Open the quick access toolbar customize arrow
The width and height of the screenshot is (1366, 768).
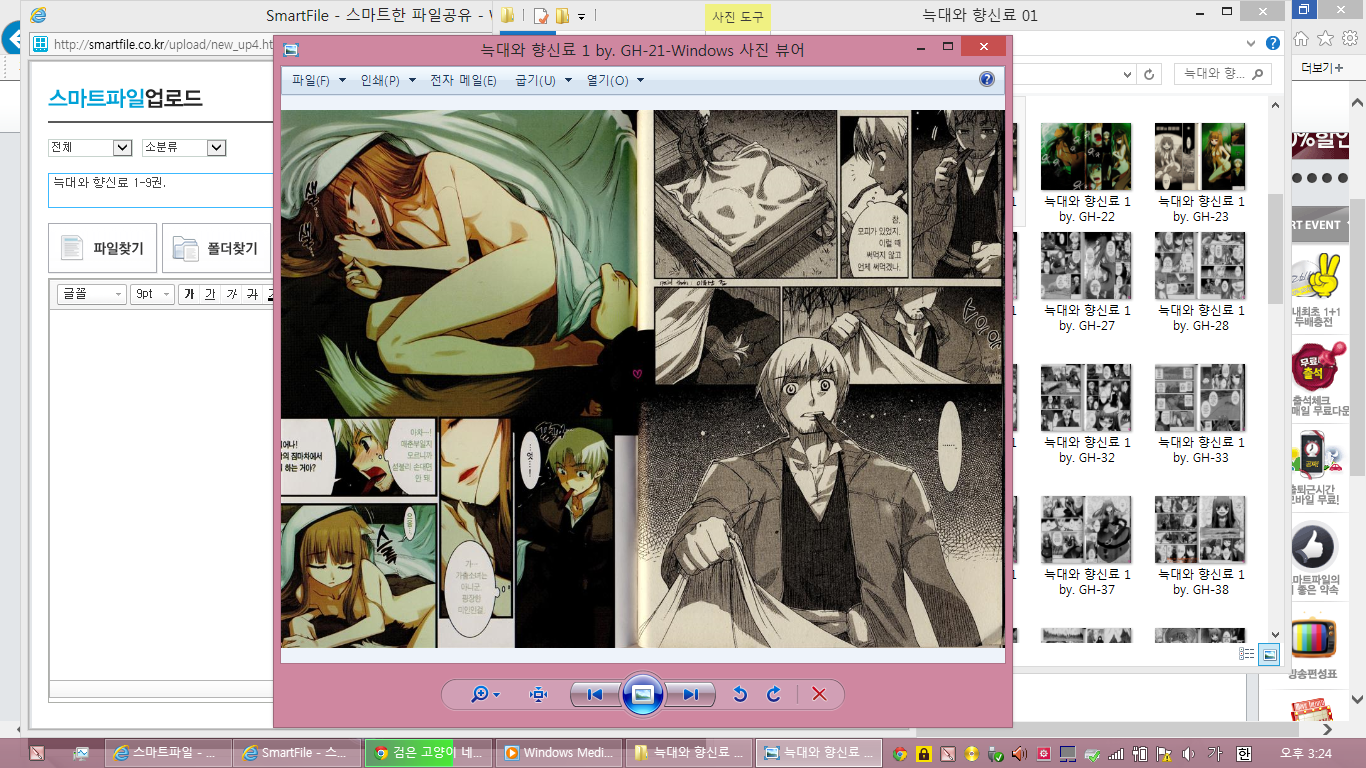coord(581,16)
